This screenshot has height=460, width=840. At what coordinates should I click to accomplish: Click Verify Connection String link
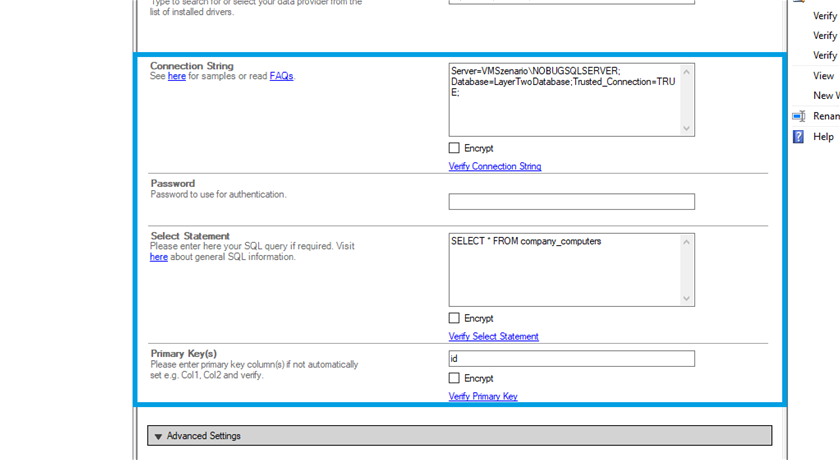(x=495, y=166)
